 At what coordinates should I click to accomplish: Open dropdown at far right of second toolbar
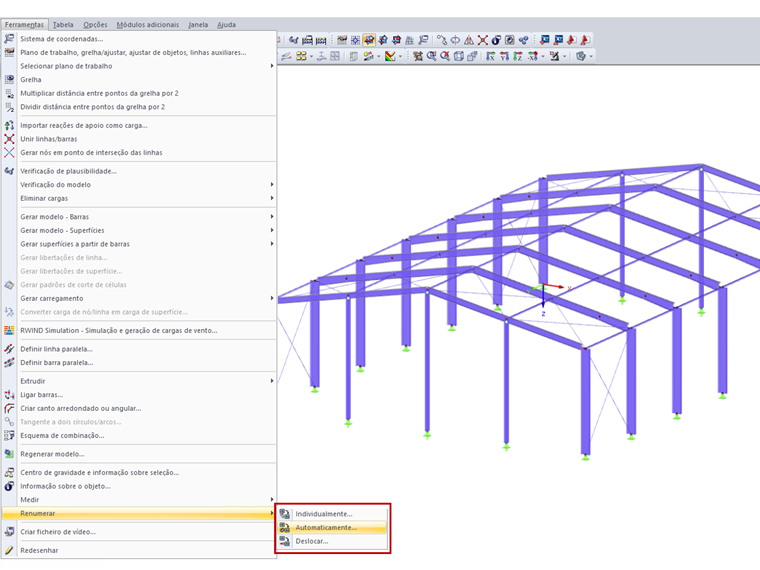[x=591, y=56]
